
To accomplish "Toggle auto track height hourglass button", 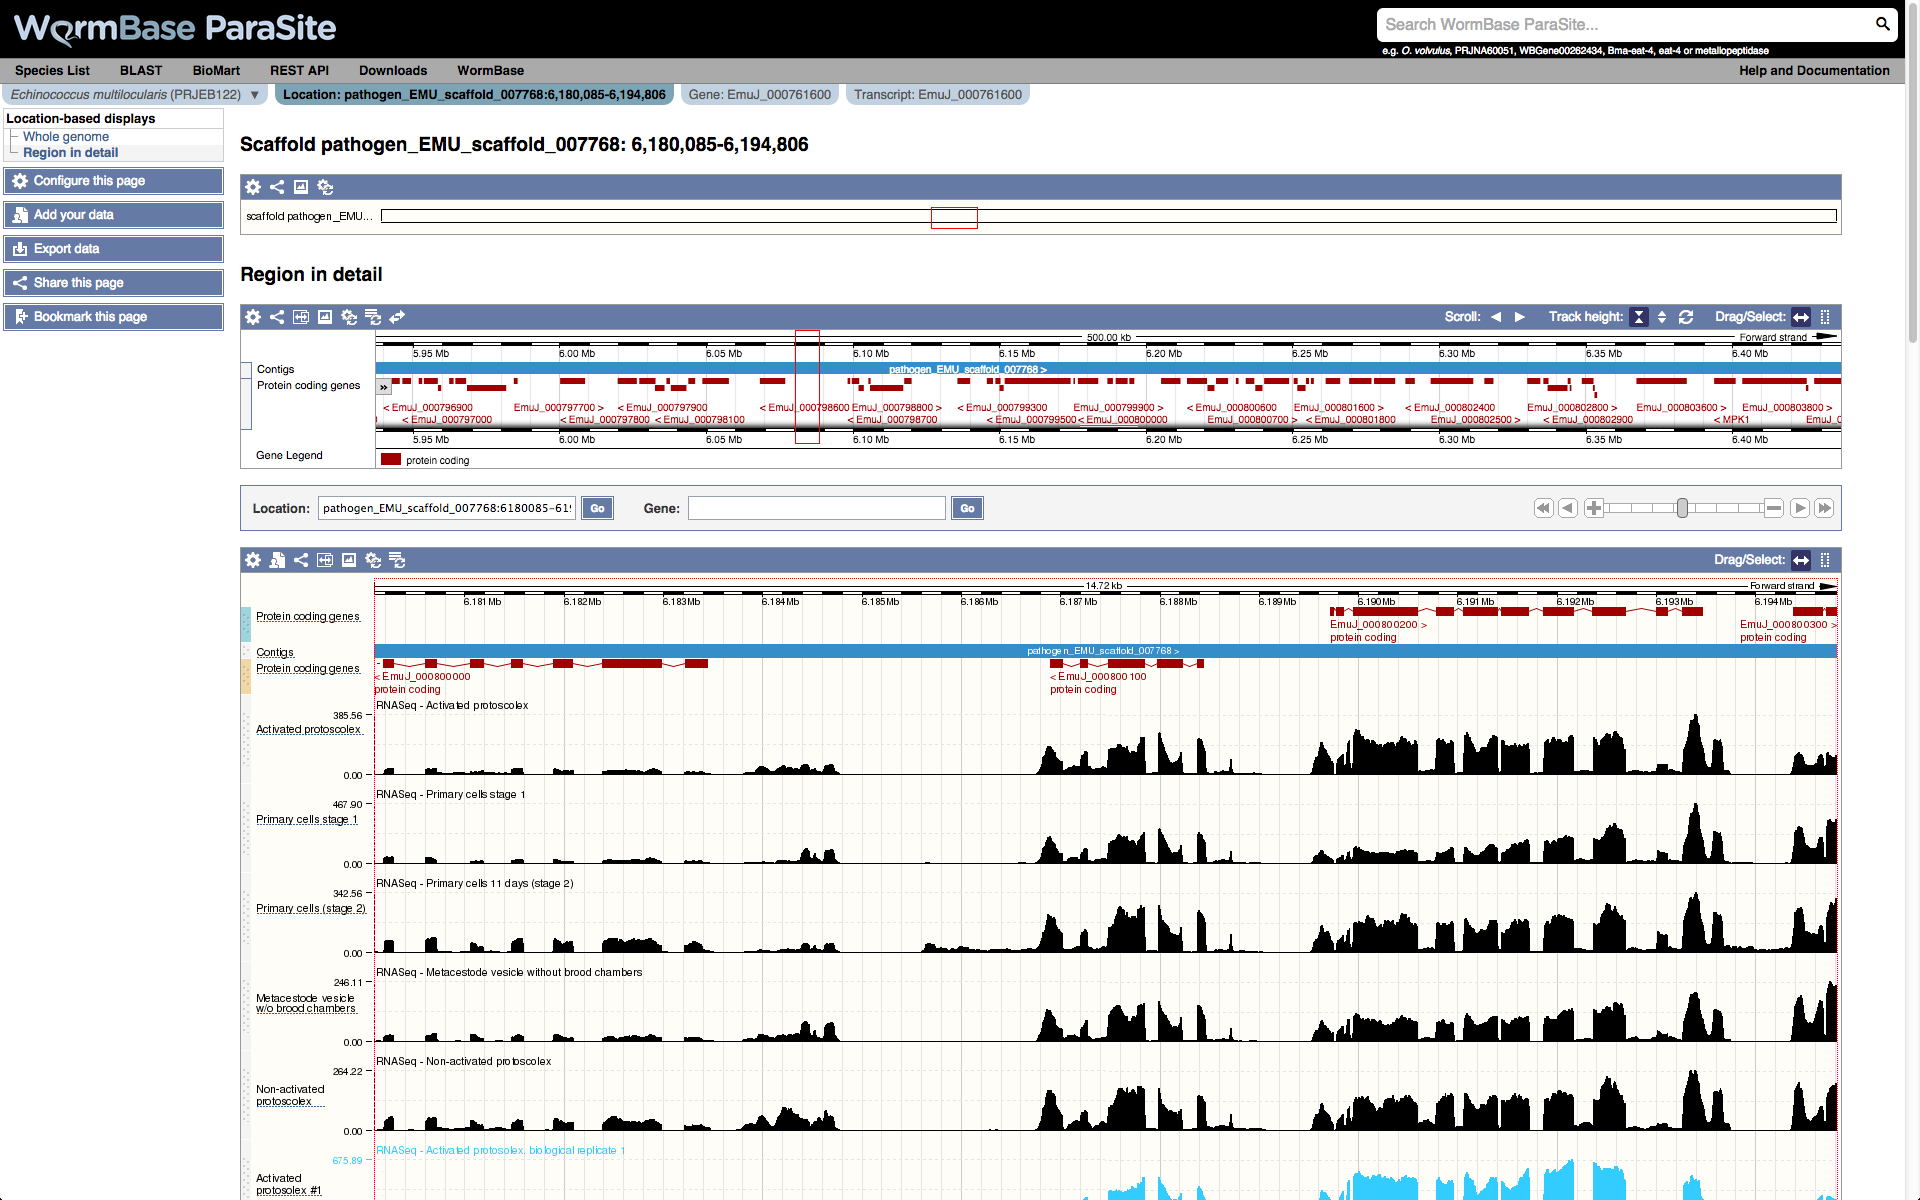I will (x=1639, y=317).
